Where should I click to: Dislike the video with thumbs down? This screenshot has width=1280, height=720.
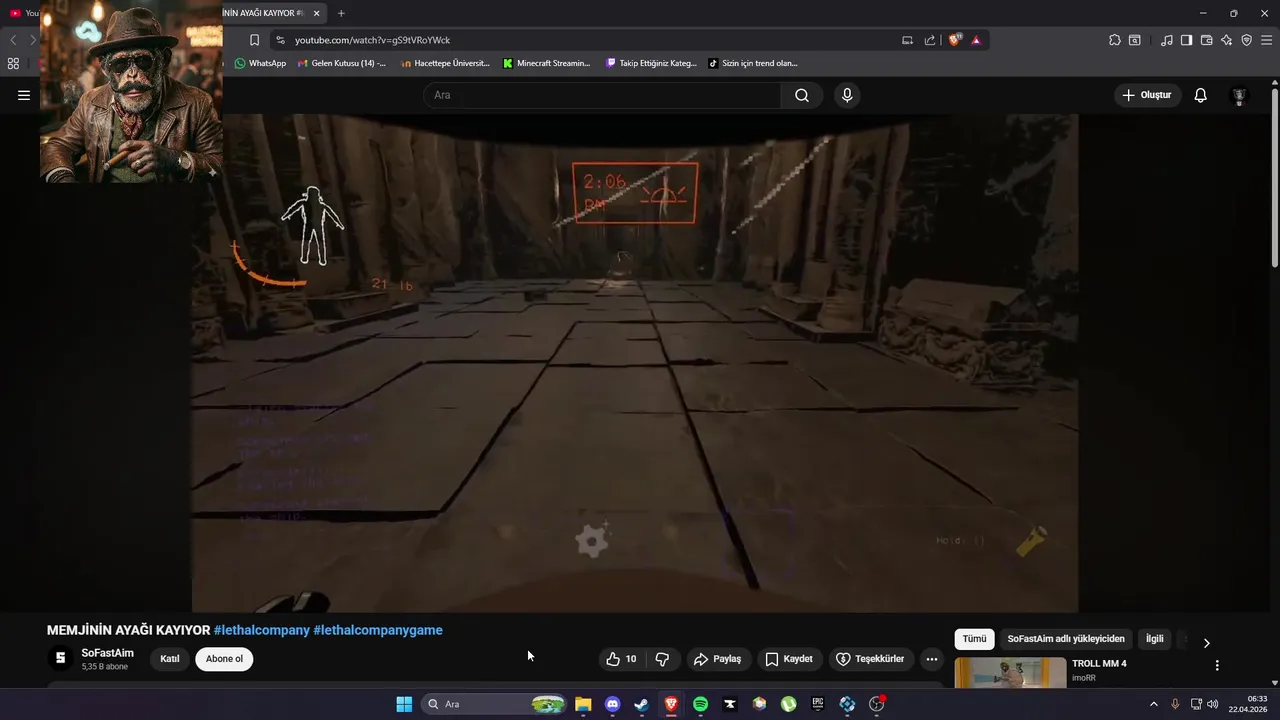(662, 659)
